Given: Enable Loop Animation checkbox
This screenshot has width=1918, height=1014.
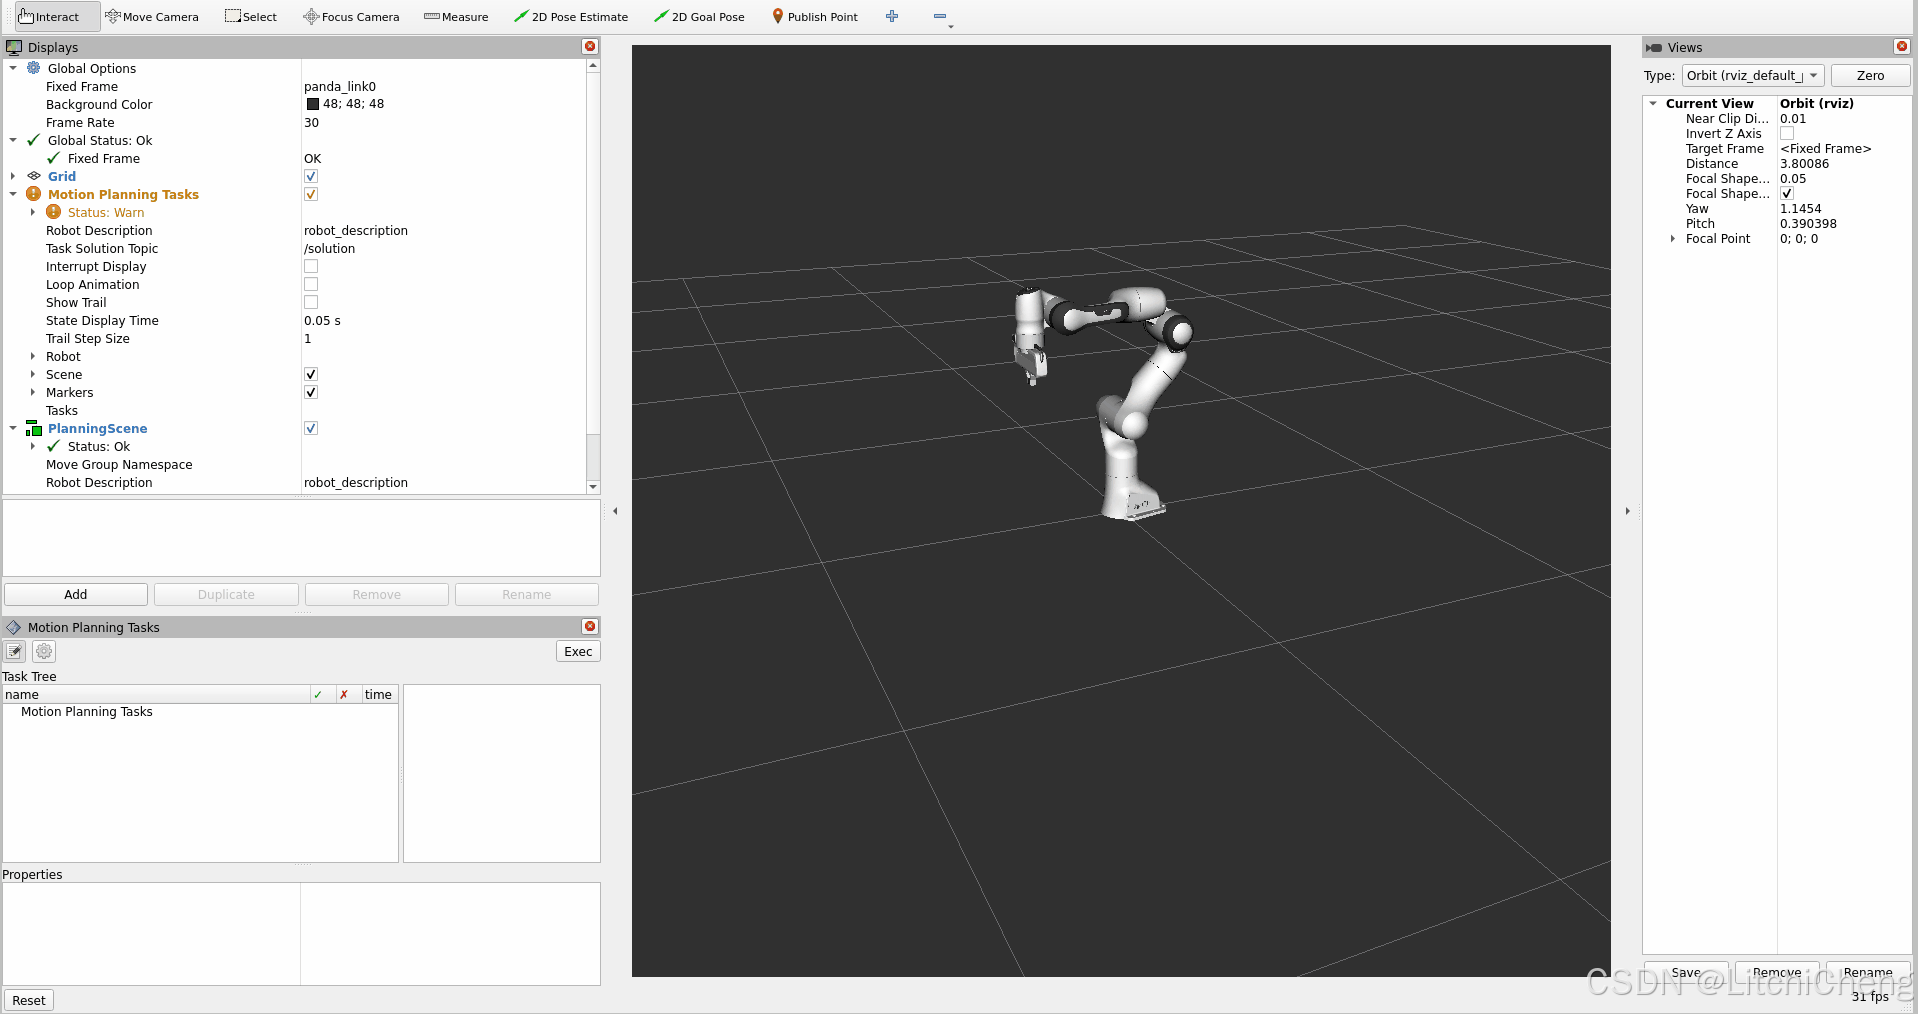Looking at the screenshot, I should (x=311, y=284).
